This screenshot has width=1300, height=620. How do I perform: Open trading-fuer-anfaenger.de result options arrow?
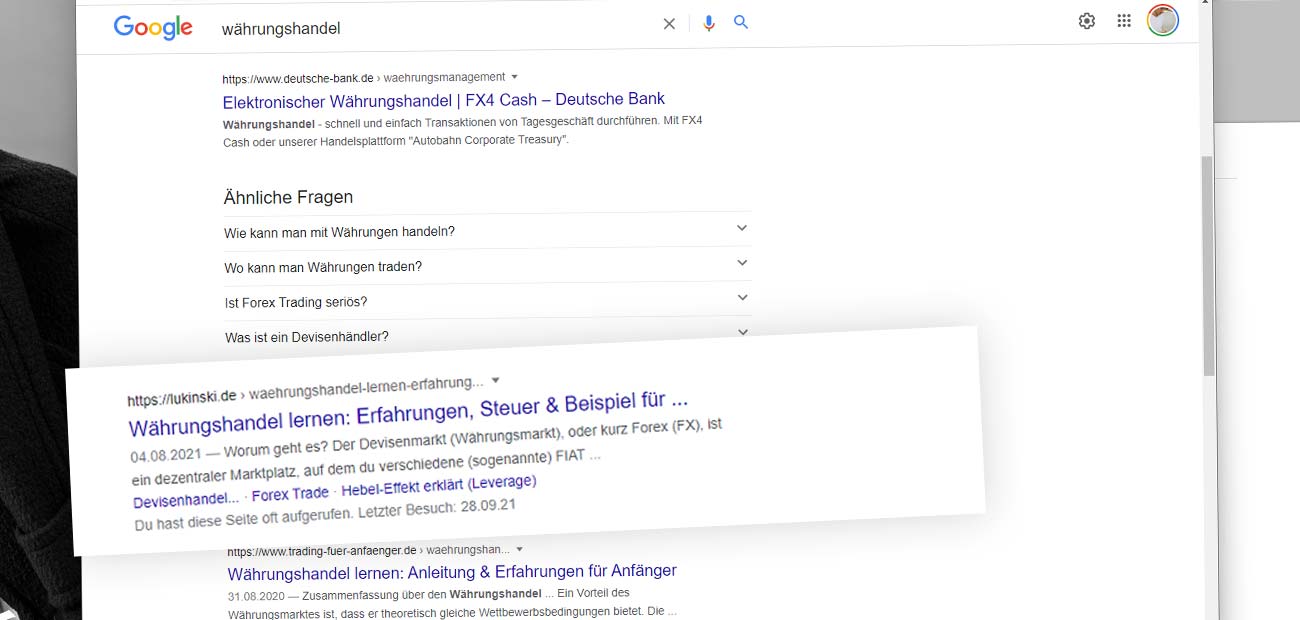[x=520, y=549]
